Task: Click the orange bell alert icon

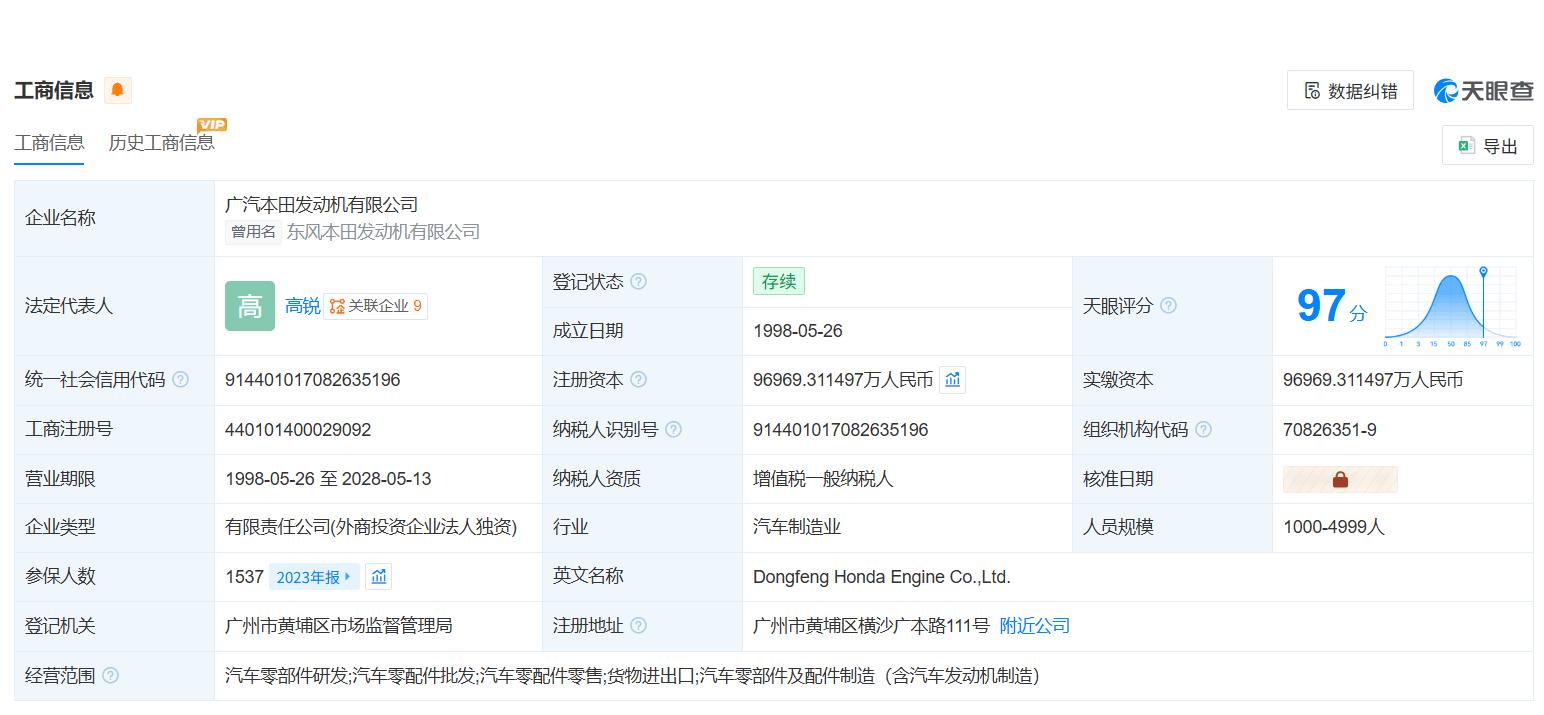Action: [x=117, y=90]
